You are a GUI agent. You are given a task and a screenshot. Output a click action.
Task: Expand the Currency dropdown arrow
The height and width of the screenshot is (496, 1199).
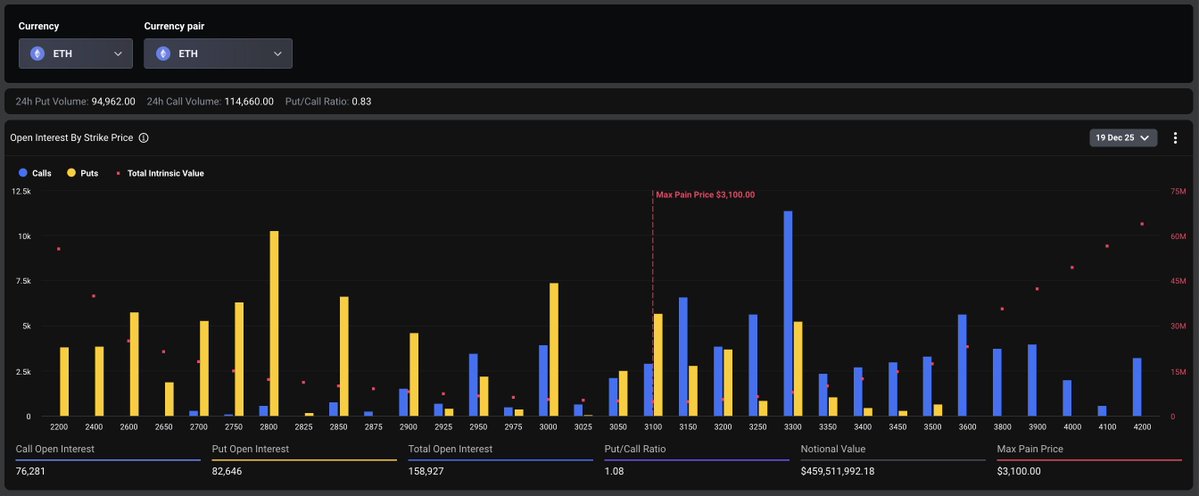coord(118,54)
